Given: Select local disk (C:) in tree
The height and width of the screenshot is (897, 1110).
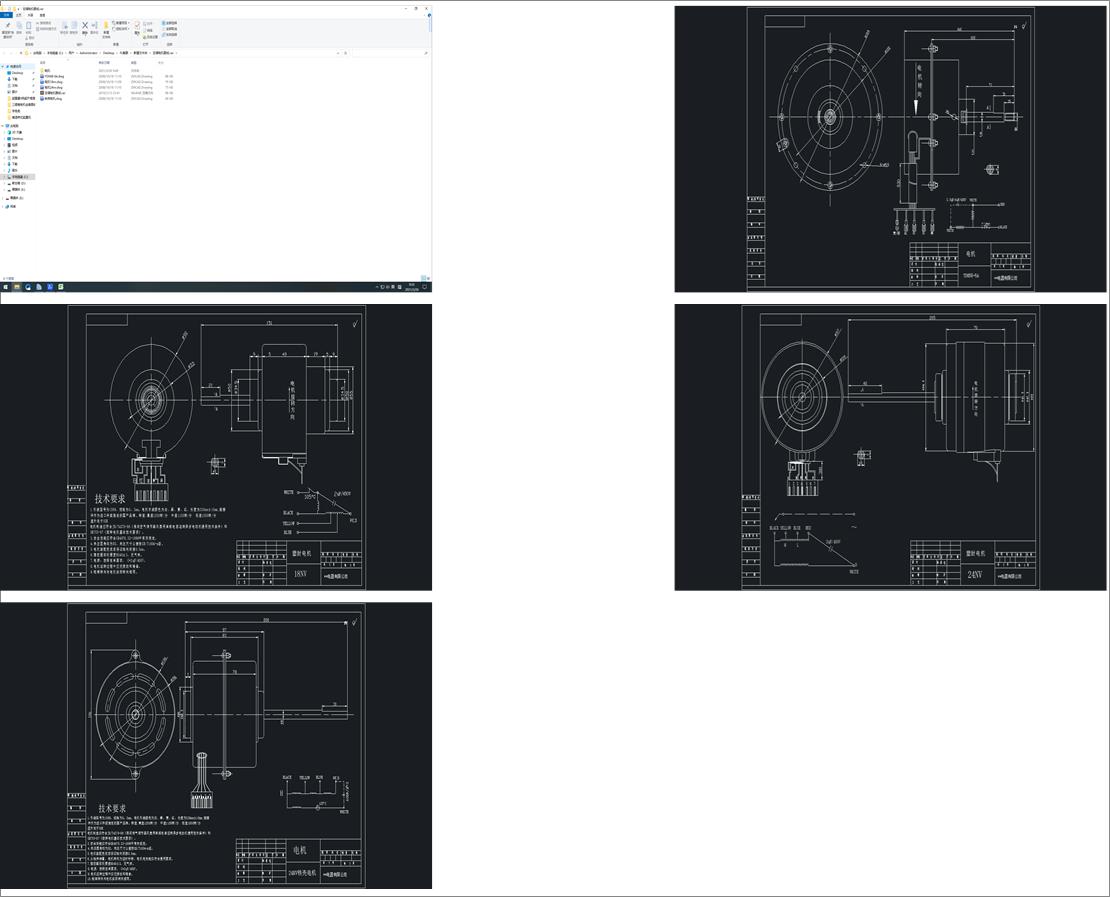Looking at the screenshot, I should [x=19, y=177].
